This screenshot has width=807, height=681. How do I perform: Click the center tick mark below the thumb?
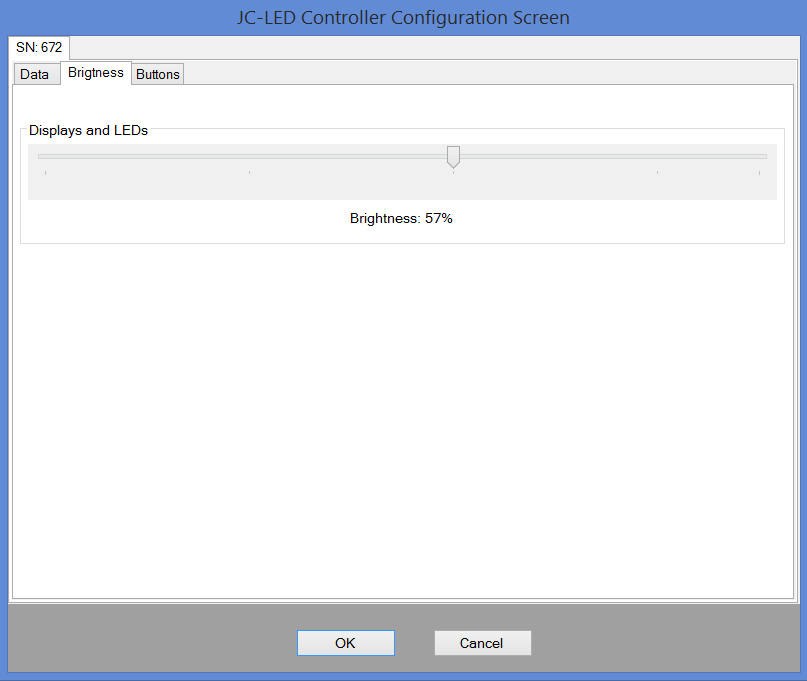(x=453, y=173)
